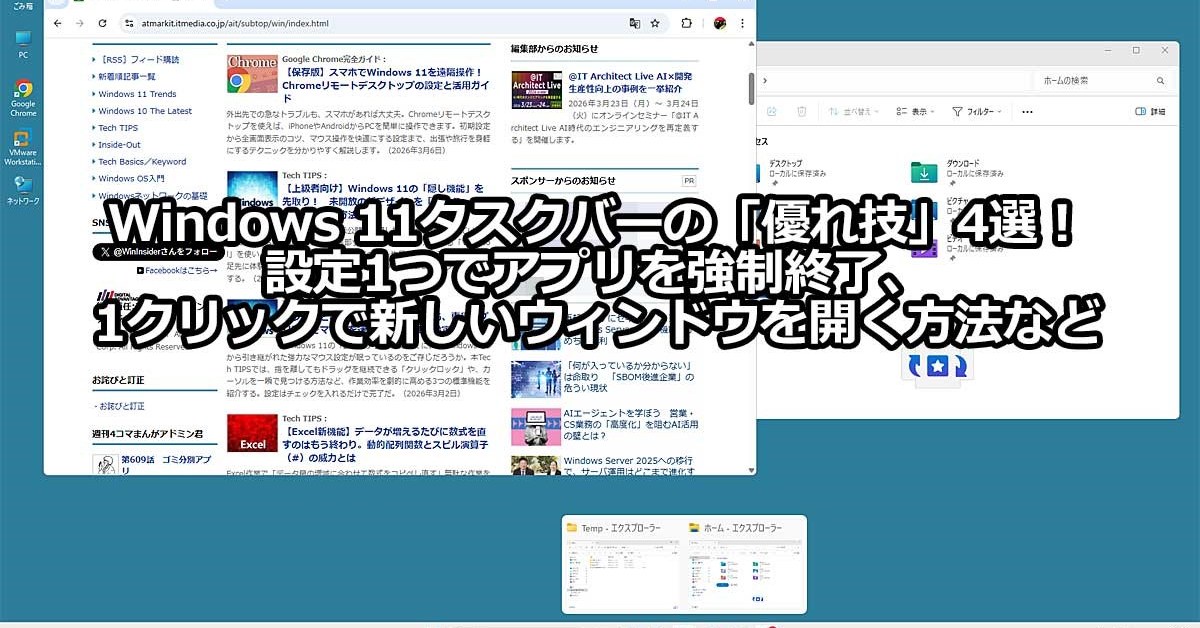1200x628 pixels.
Task: Open Explorer's three-dot more options menu
Action: pos(1026,111)
